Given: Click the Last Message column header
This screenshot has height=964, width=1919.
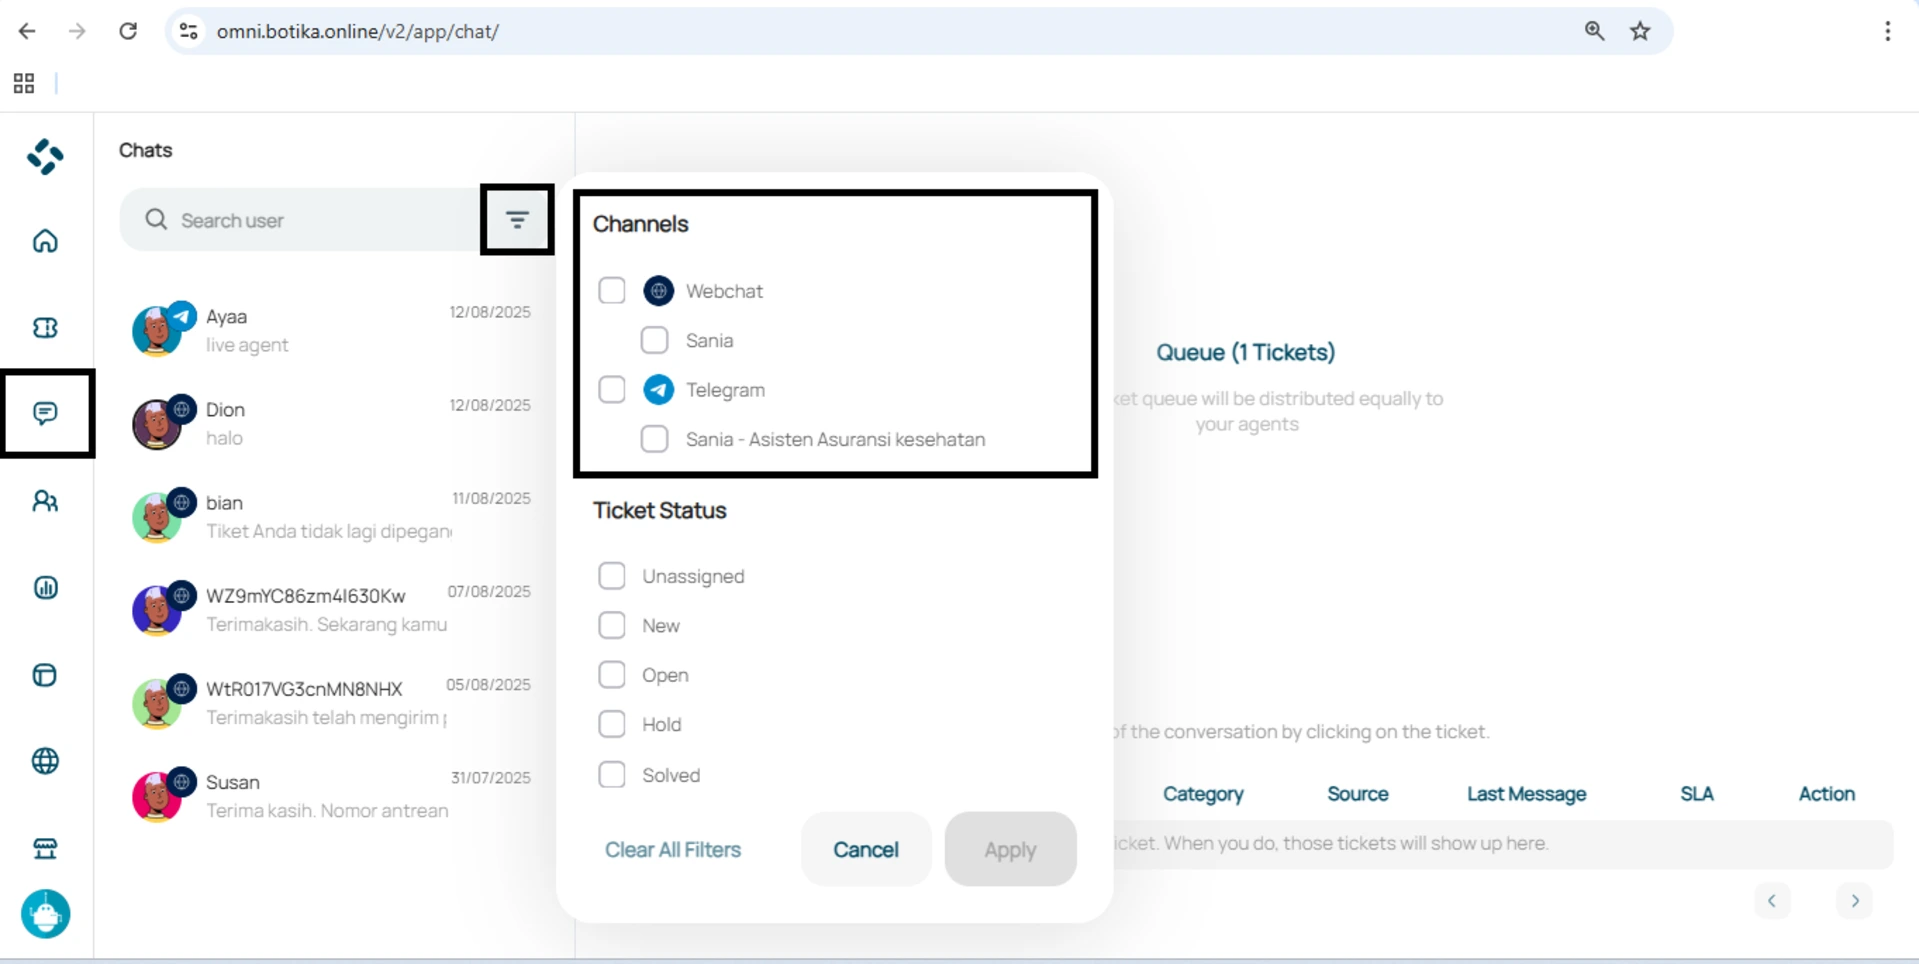Looking at the screenshot, I should coord(1526,794).
